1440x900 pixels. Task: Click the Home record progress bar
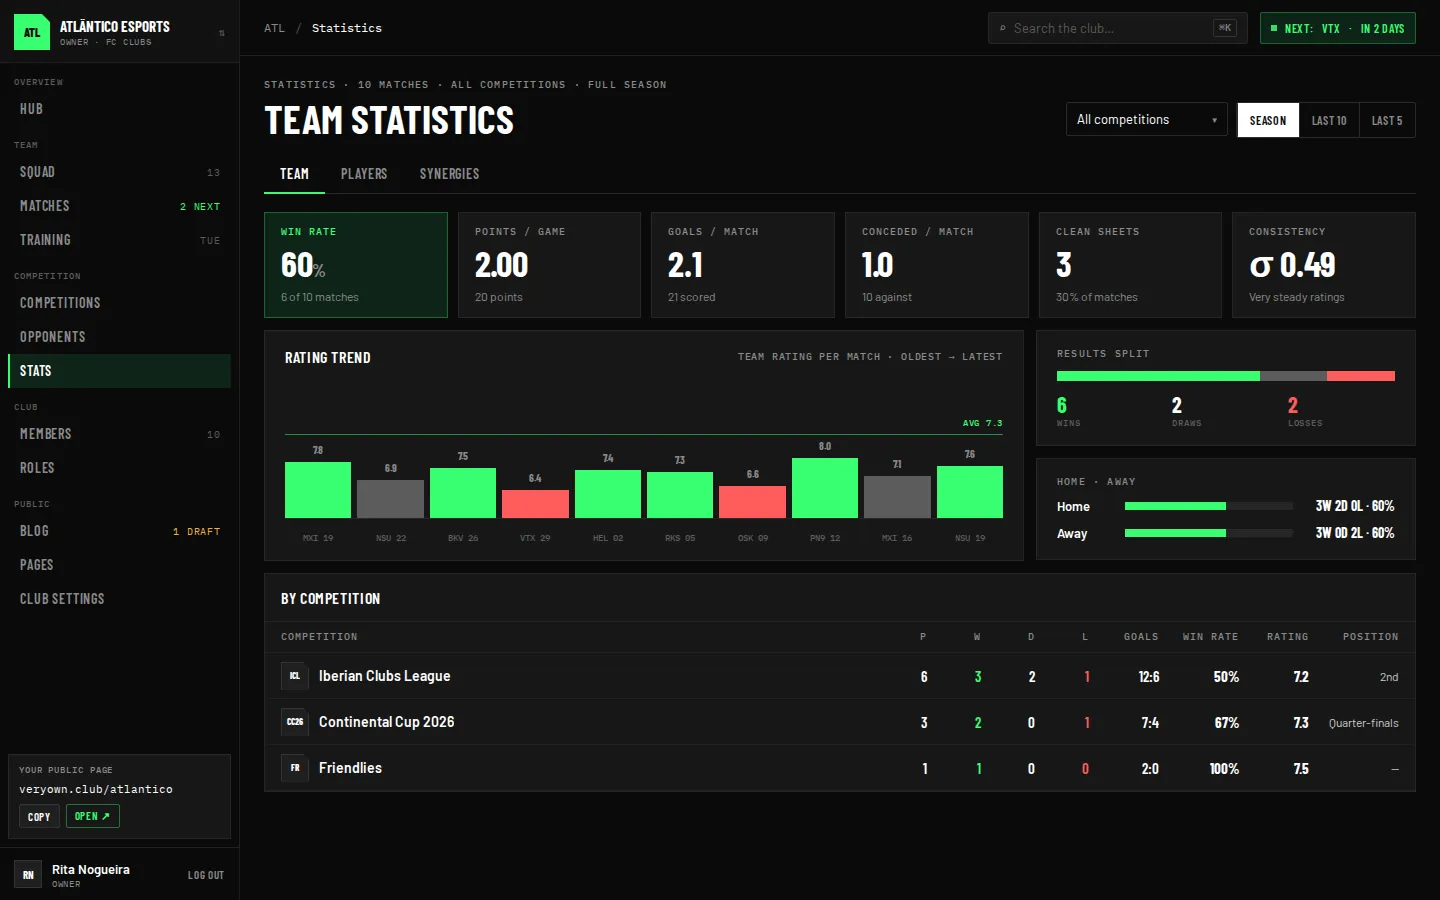[1209, 506]
